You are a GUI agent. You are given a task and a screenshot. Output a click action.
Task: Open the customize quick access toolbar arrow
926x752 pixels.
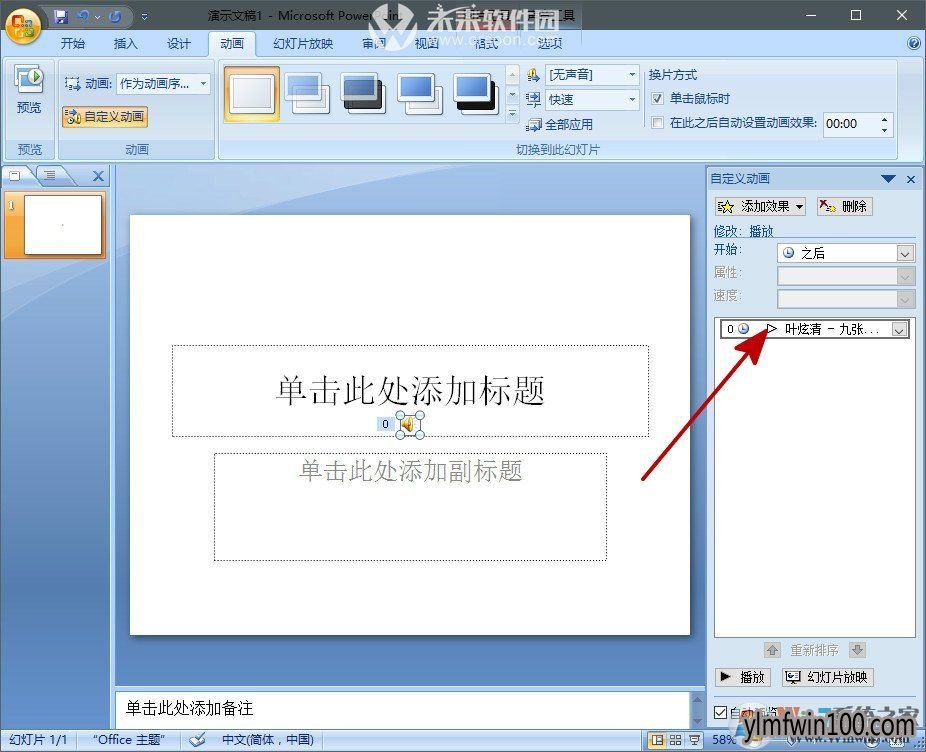click(x=145, y=17)
